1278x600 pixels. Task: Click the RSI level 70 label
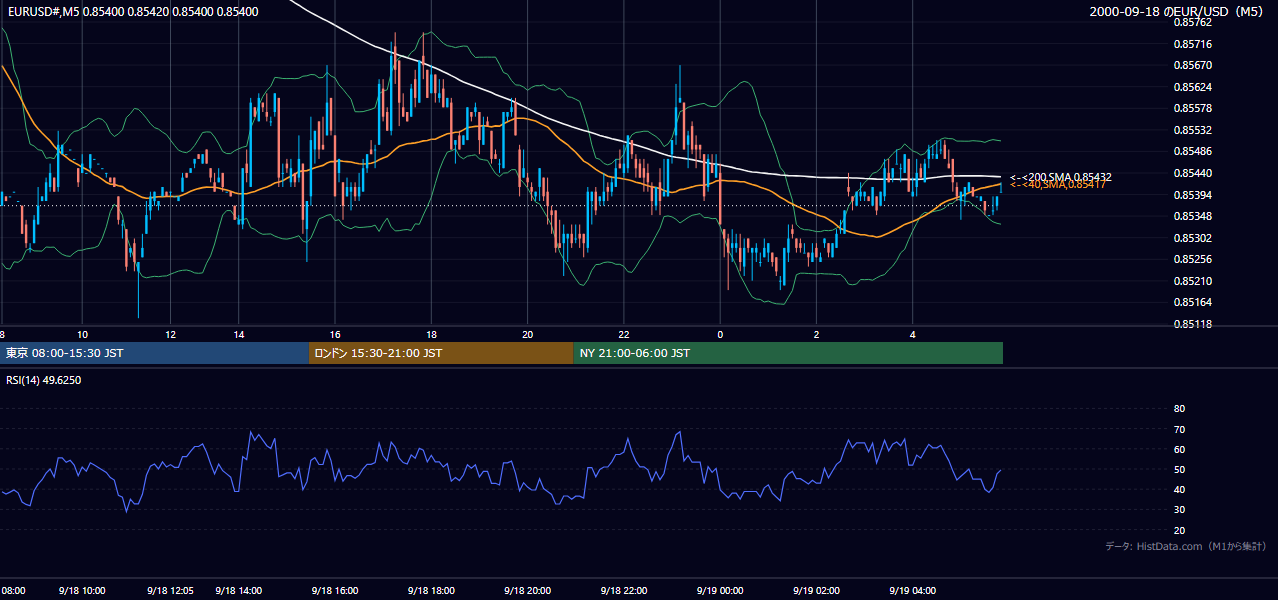click(x=1179, y=429)
